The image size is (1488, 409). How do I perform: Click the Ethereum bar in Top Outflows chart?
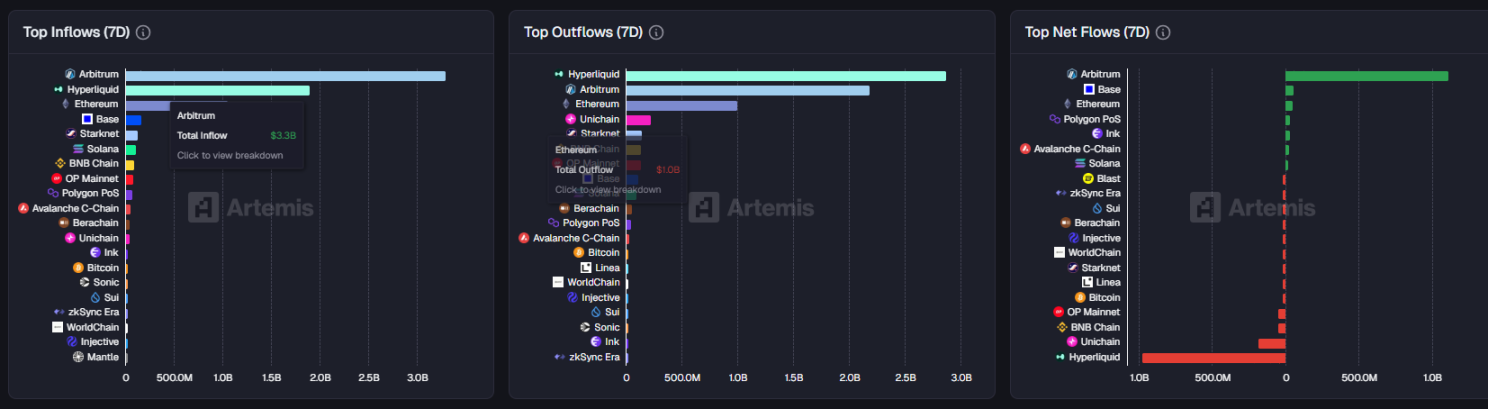[681, 105]
